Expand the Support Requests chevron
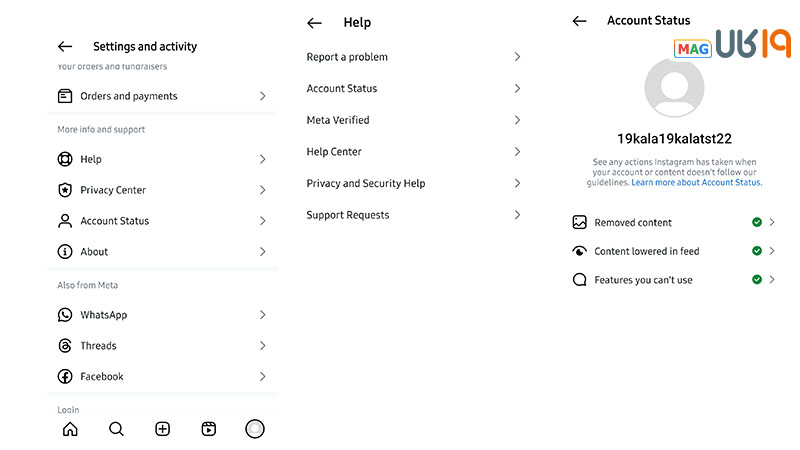Screen dimensions: 800x450 (517, 215)
